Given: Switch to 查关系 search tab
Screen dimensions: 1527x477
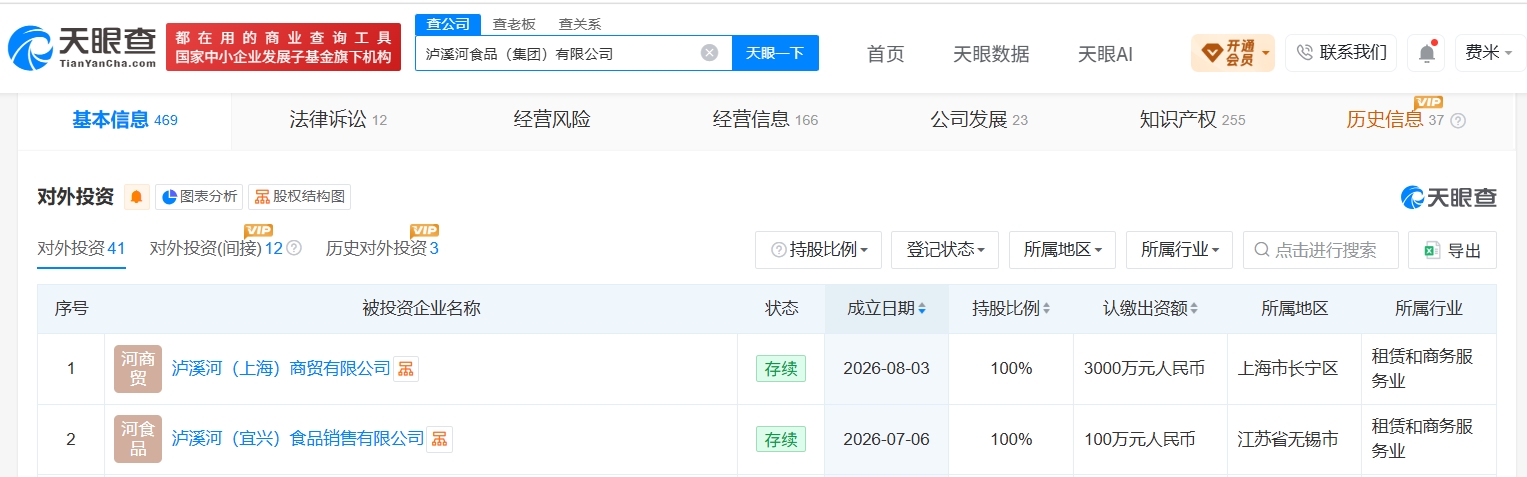Looking at the screenshot, I should click(x=580, y=24).
